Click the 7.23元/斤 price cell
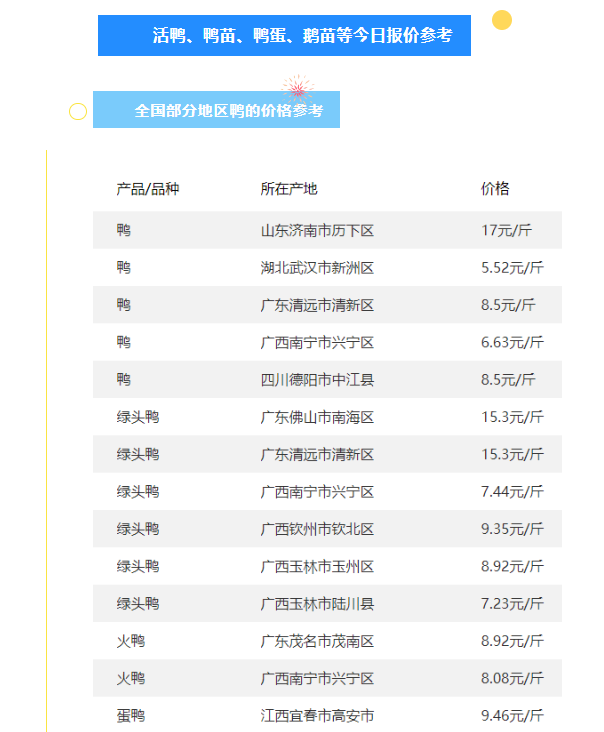Screen dimensions: 604x732 (x=512, y=604)
